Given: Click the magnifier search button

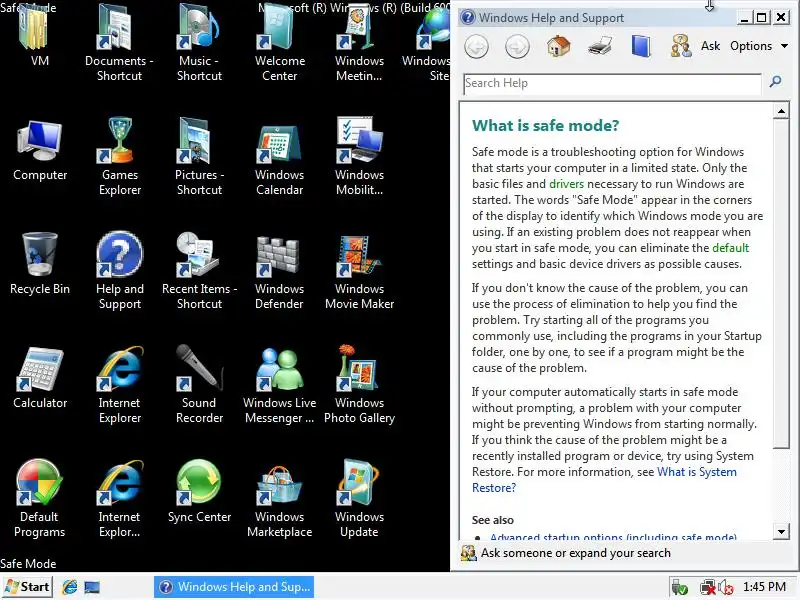Looking at the screenshot, I should point(776,82).
